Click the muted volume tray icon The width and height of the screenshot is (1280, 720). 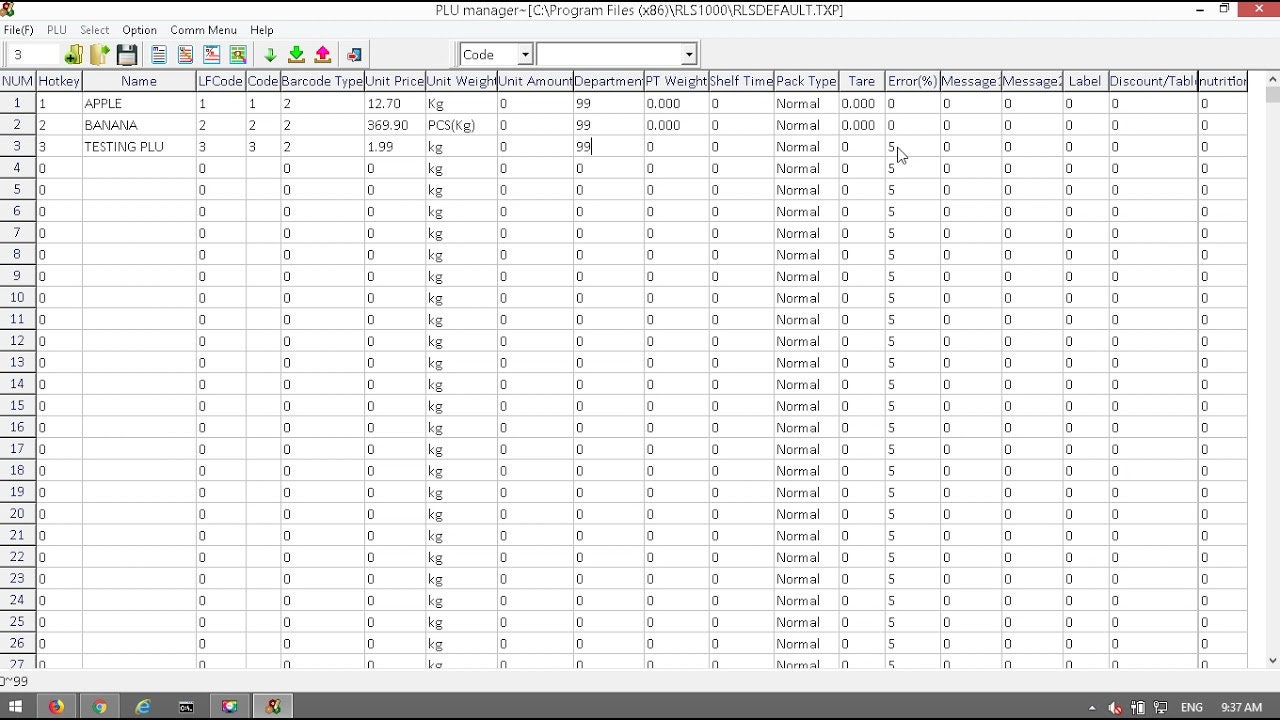click(1116, 708)
